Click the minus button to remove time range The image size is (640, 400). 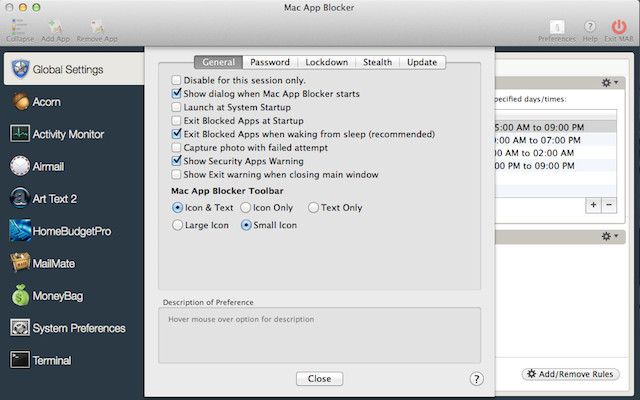(609, 204)
